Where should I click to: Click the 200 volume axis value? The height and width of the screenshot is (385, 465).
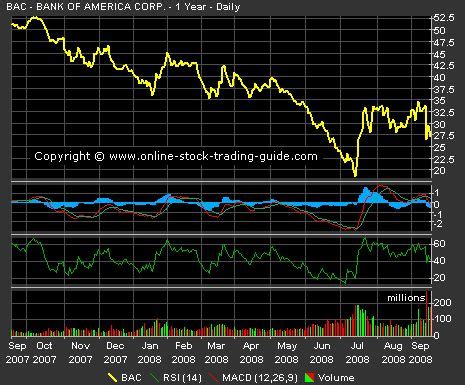[443, 303]
